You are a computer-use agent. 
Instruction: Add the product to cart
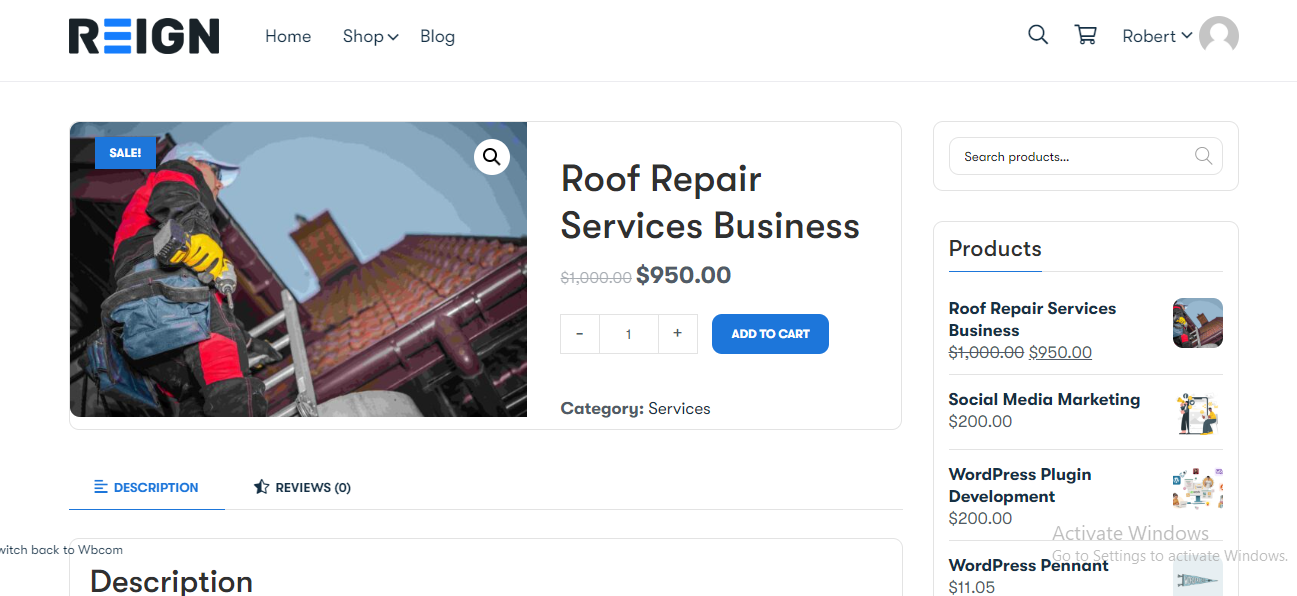(x=770, y=334)
